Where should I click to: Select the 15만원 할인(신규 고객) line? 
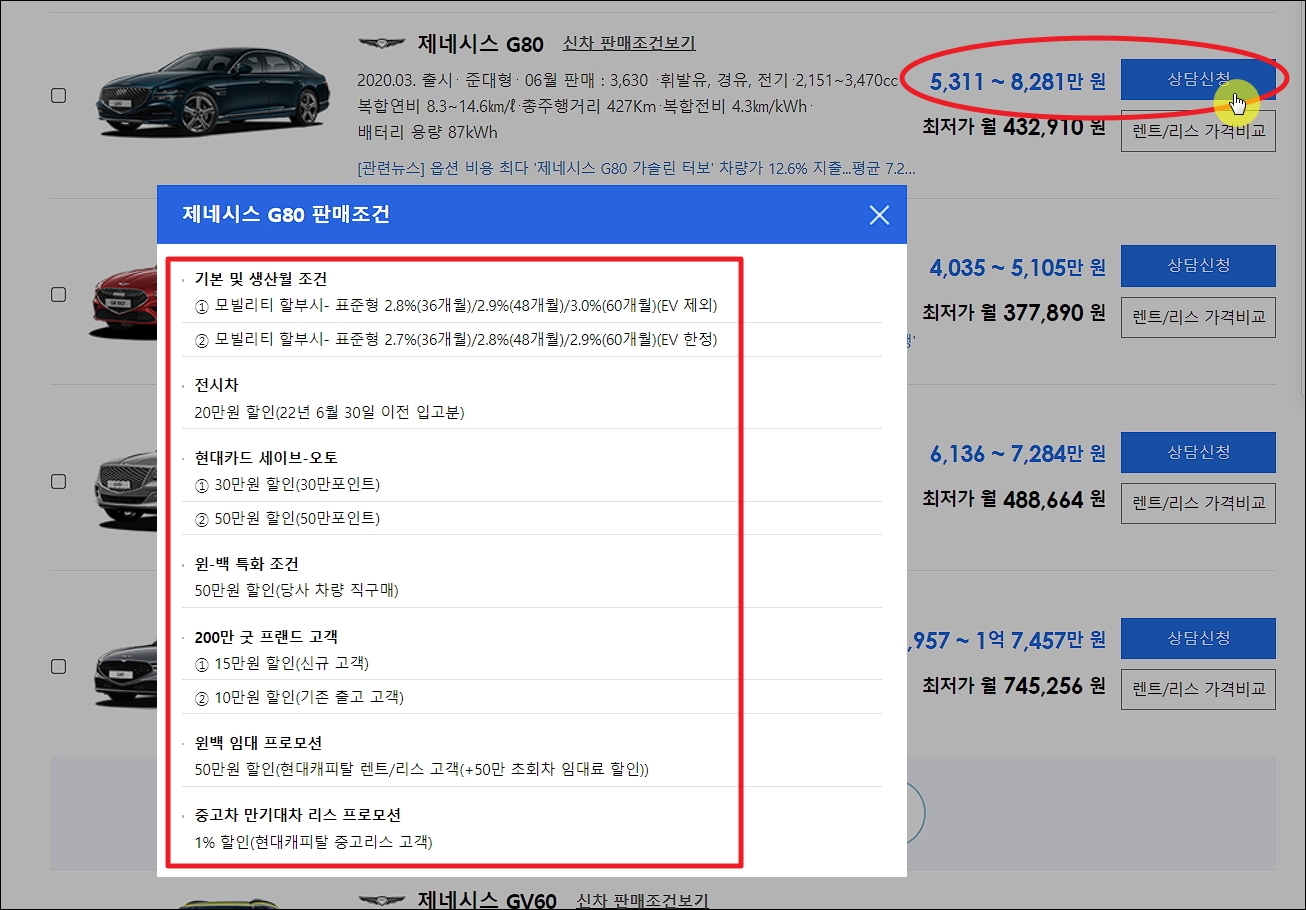(x=283, y=663)
